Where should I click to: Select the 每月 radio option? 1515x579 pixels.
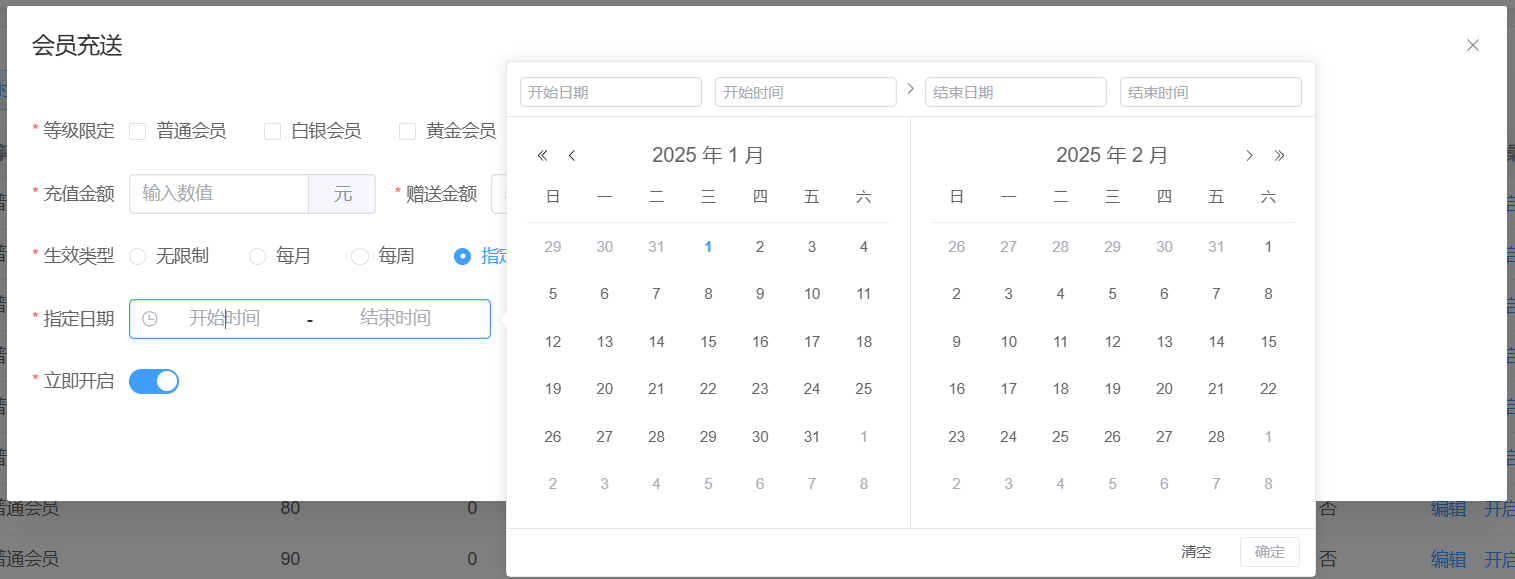coord(257,257)
